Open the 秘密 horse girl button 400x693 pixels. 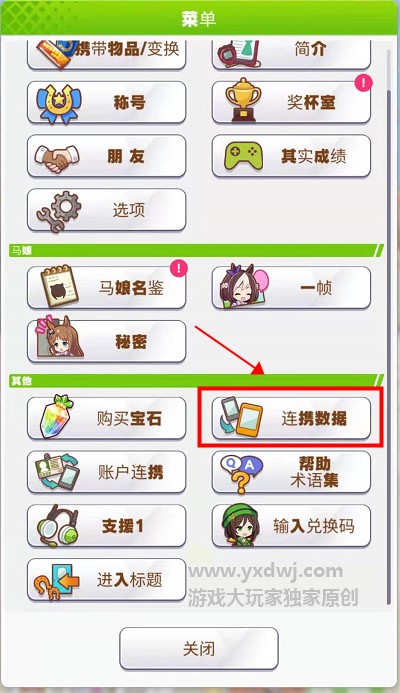(x=107, y=341)
